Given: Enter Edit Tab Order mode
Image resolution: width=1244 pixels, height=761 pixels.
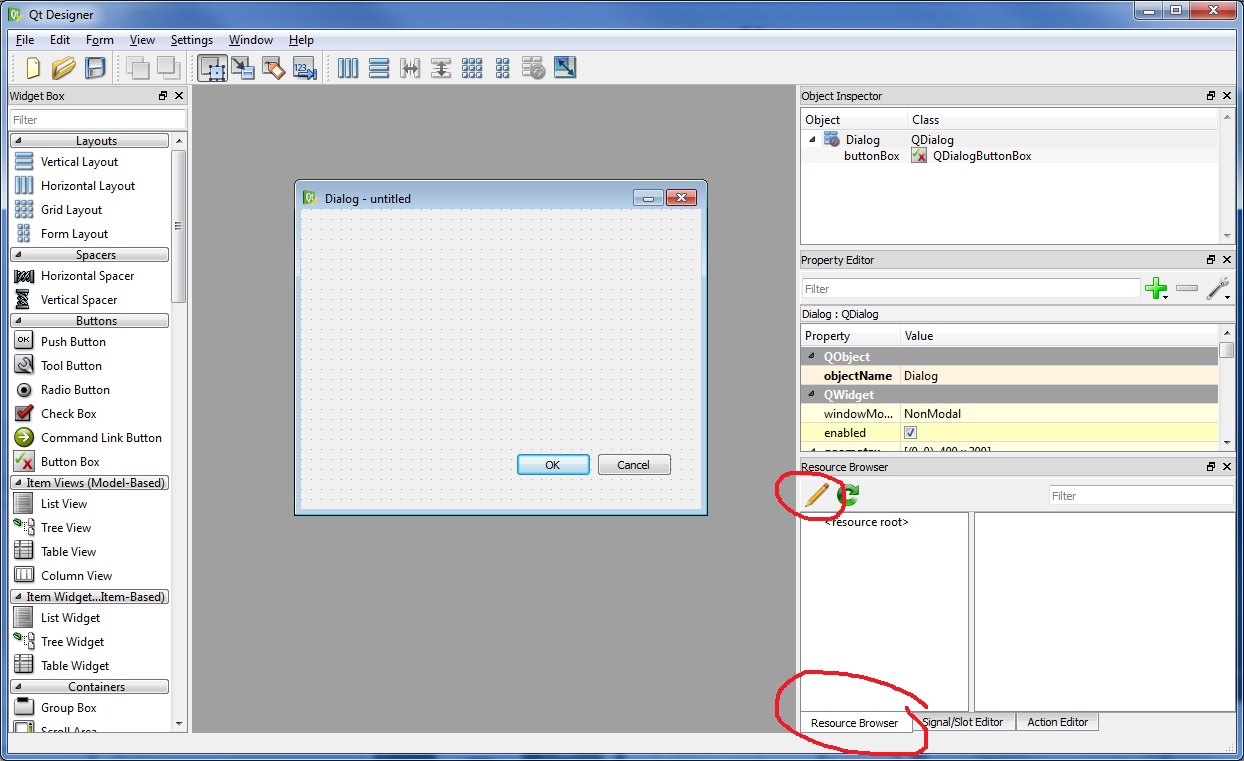Looking at the screenshot, I should coord(305,67).
